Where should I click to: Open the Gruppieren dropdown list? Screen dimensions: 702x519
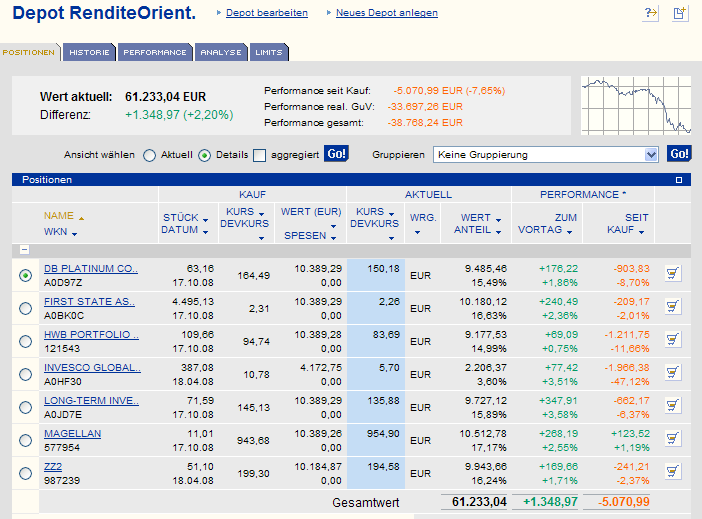coord(651,154)
